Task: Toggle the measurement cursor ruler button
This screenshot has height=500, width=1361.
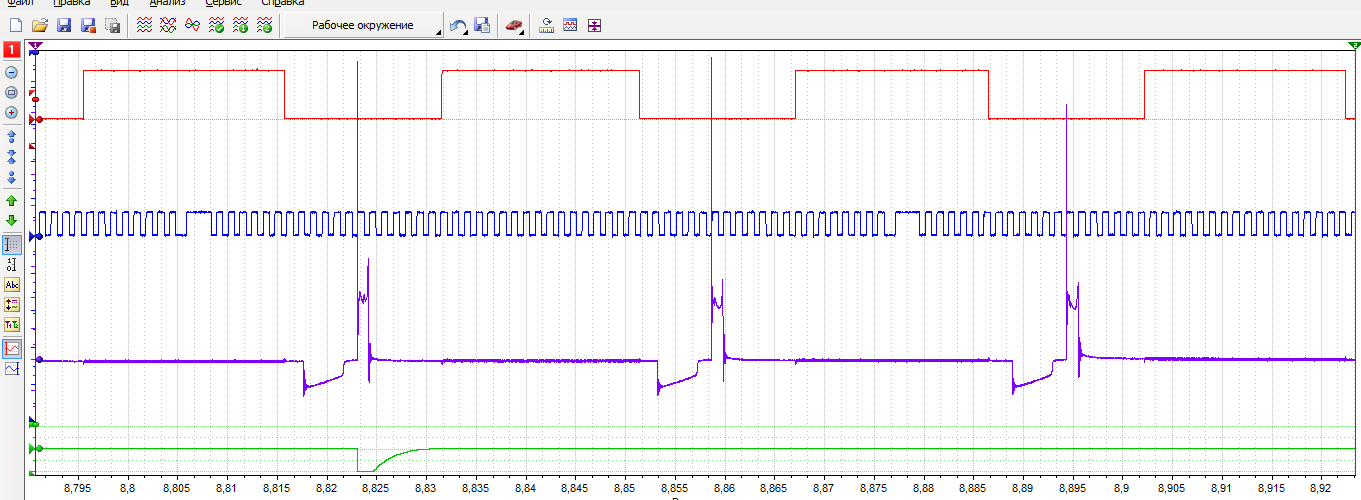Action: click(x=12, y=244)
